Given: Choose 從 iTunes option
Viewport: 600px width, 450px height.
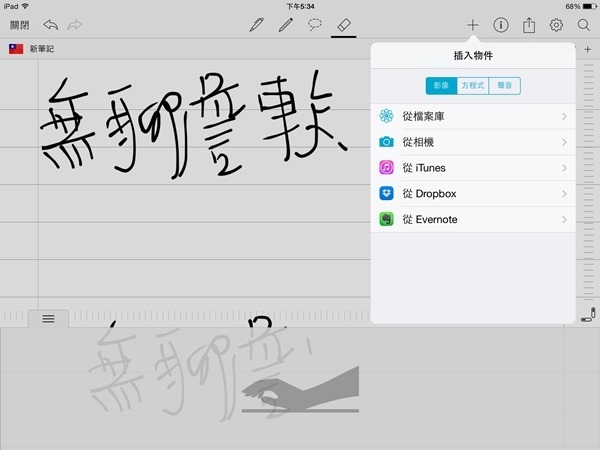Looking at the screenshot, I should (x=473, y=168).
